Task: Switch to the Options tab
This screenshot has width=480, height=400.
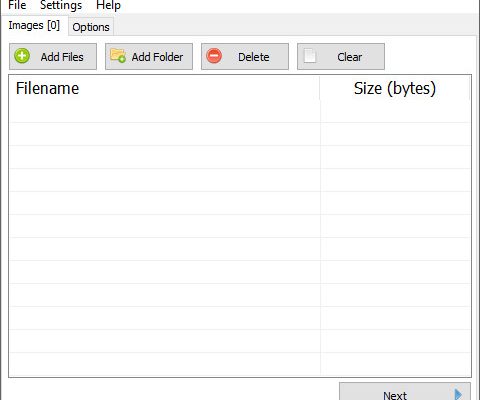Action: (x=91, y=27)
